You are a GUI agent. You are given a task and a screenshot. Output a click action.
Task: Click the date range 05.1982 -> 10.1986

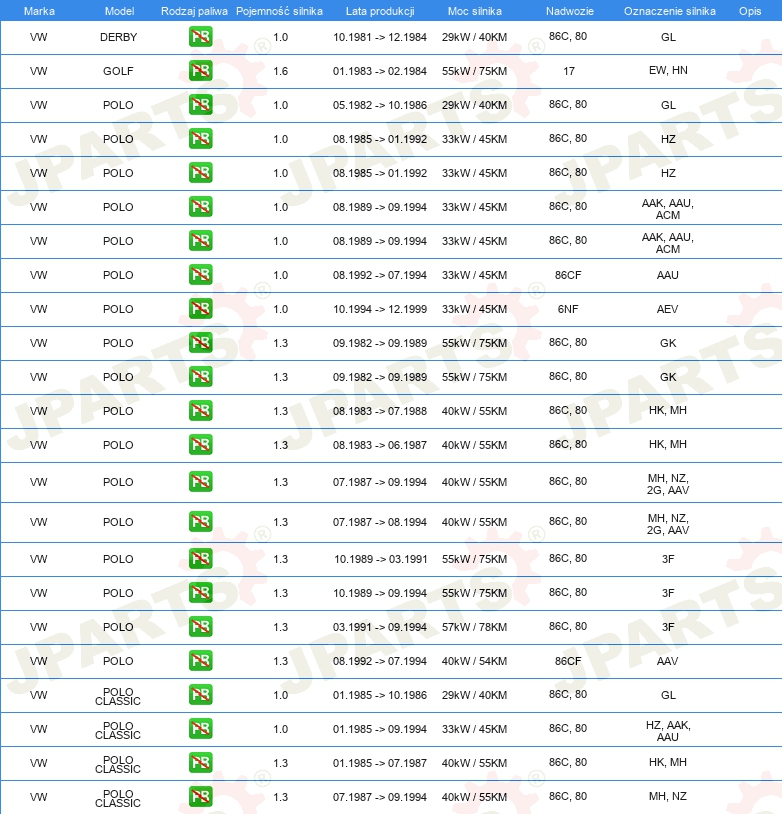pos(380,105)
